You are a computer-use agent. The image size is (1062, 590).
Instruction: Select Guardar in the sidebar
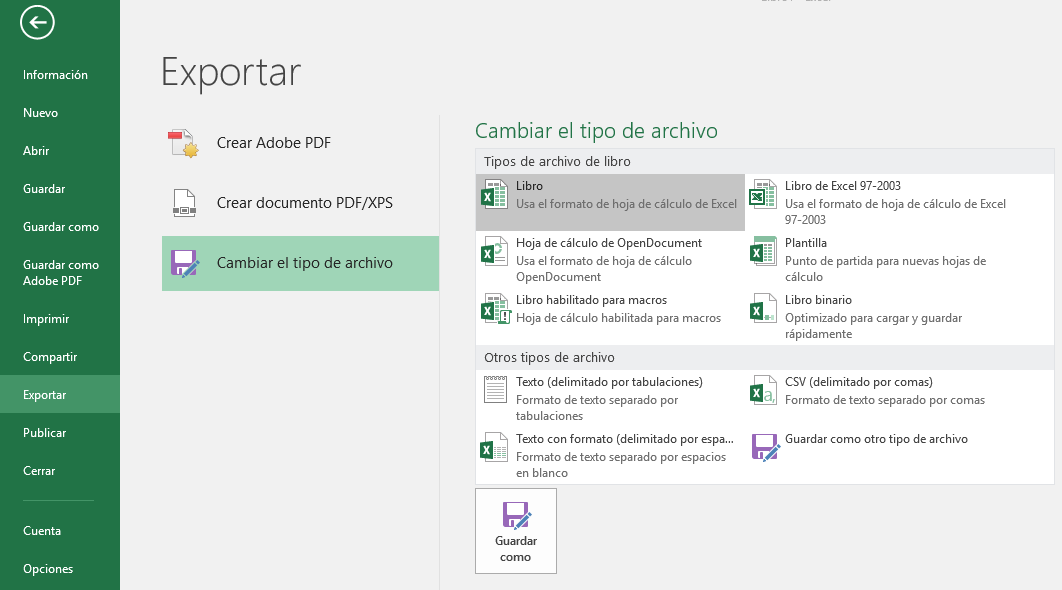click(x=44, y=188)
